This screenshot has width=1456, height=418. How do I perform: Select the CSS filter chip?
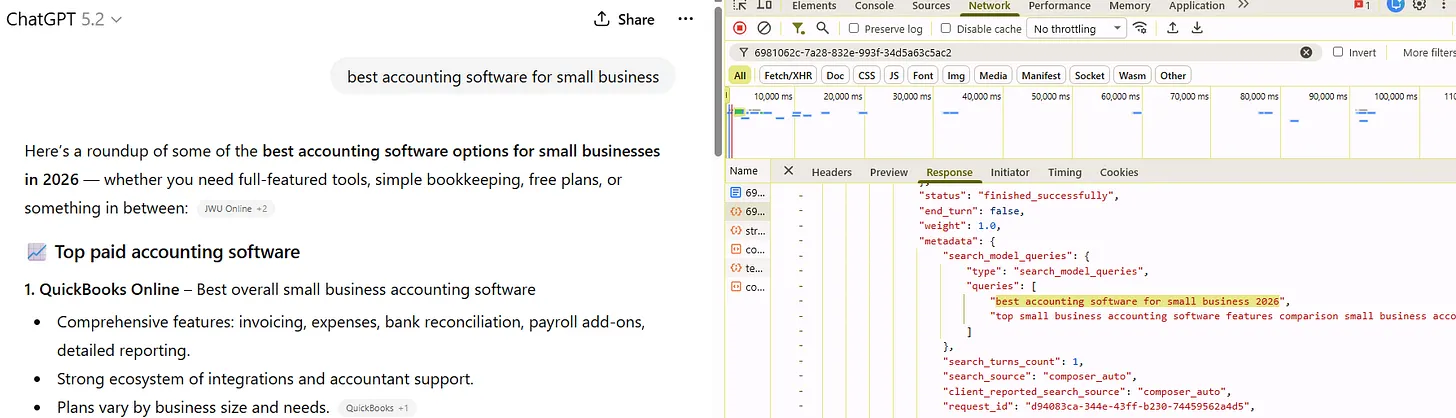pyautogui.click(x=866, y=75)
